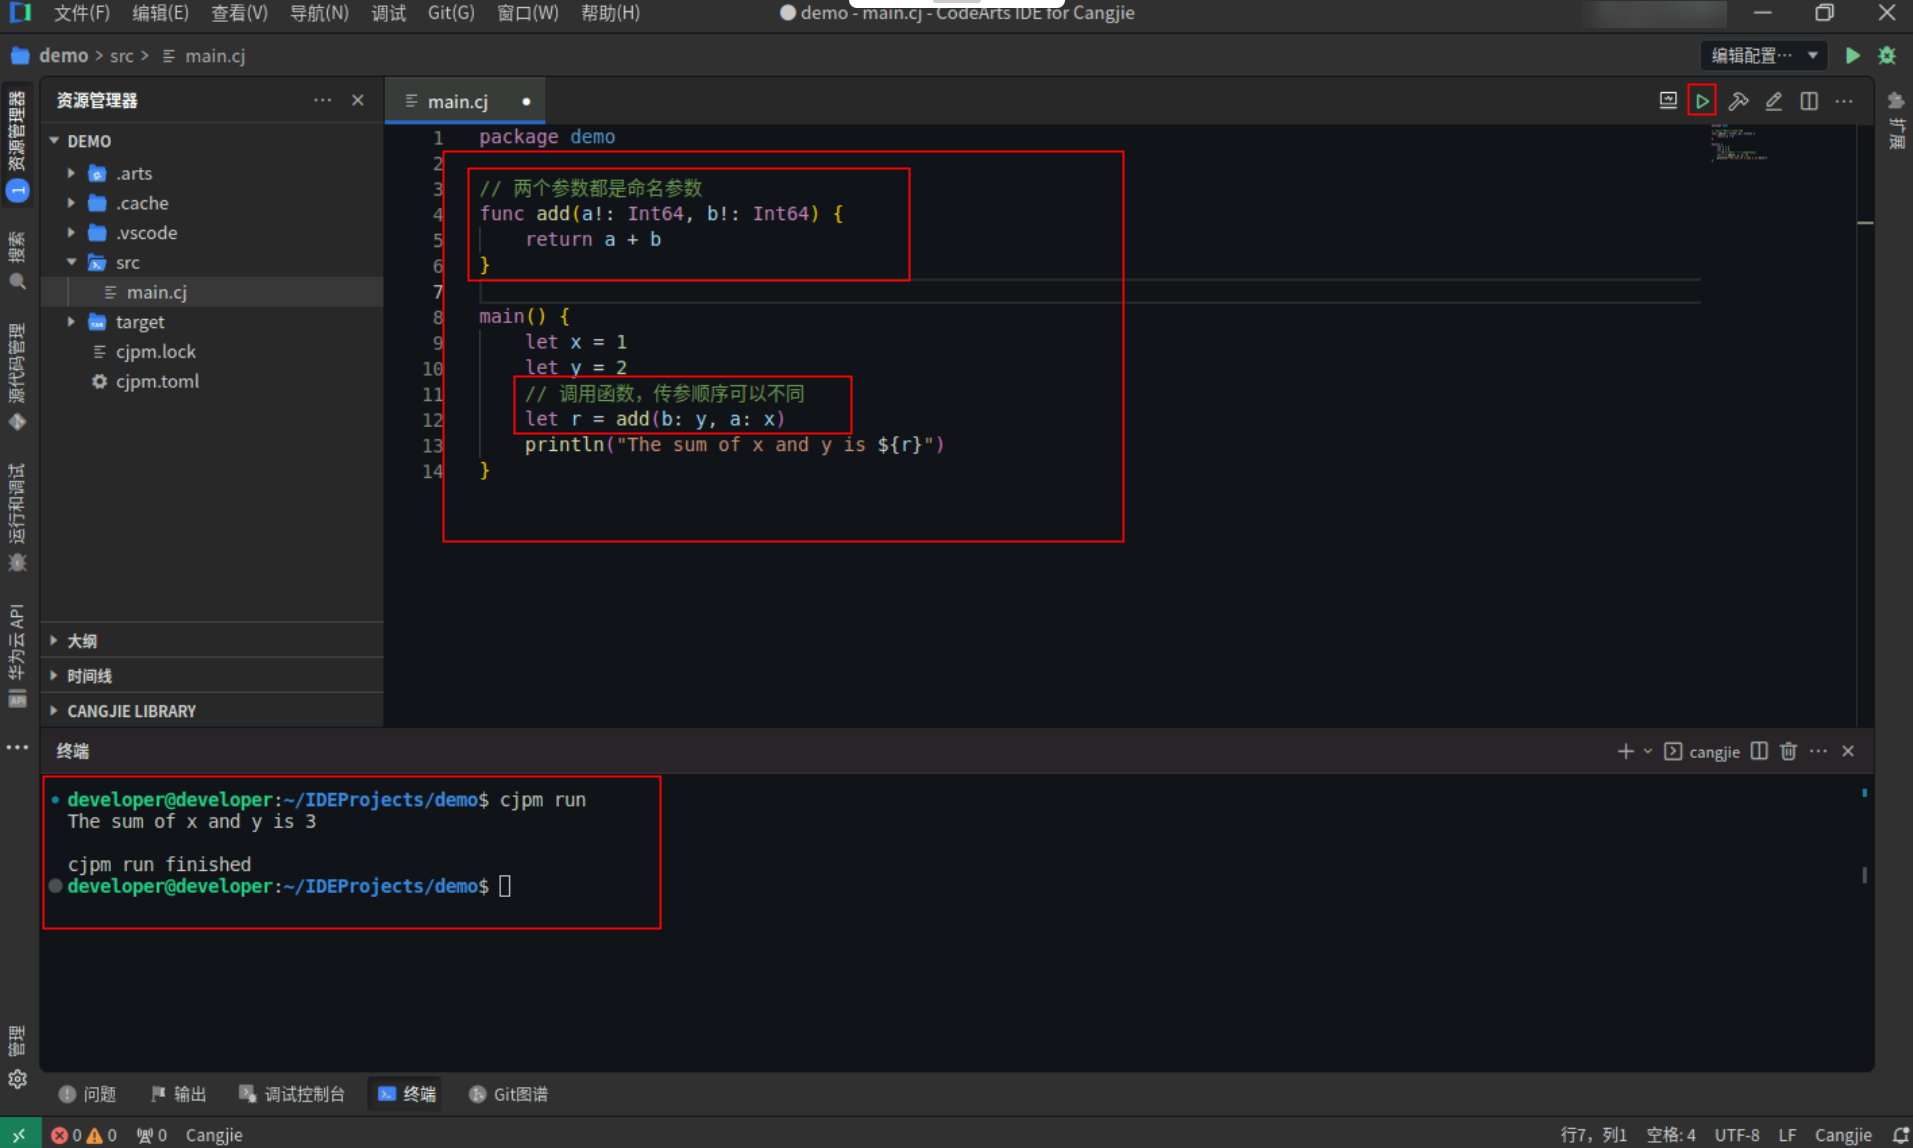Run the project with the green play icon

click(1852, 56)
